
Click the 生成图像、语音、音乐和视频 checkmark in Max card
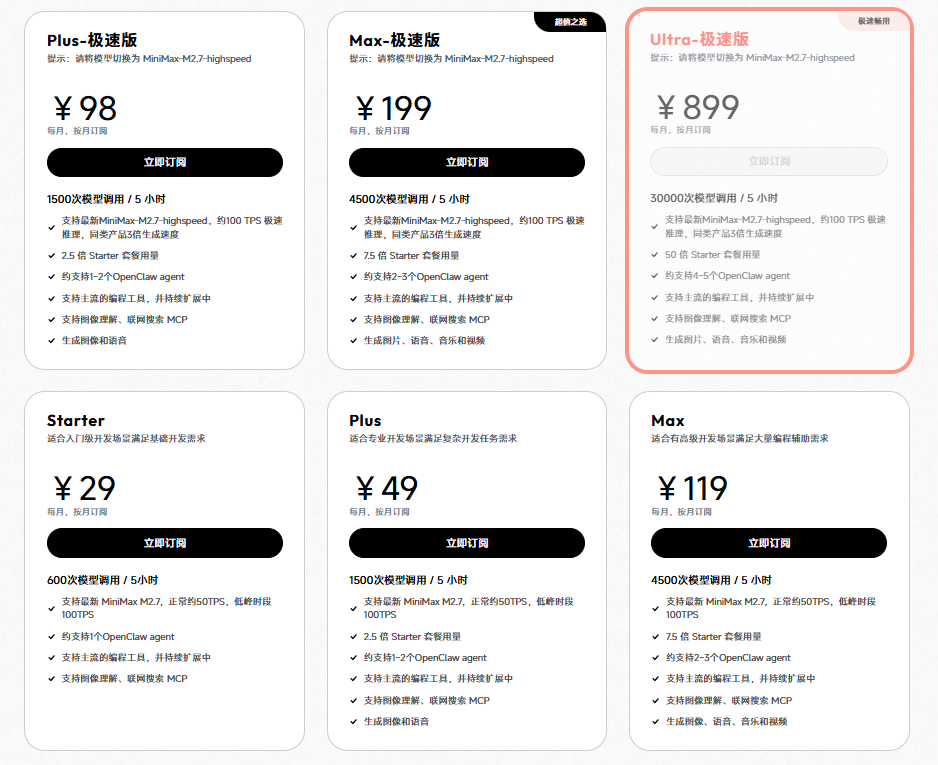[x=656, y=722]
